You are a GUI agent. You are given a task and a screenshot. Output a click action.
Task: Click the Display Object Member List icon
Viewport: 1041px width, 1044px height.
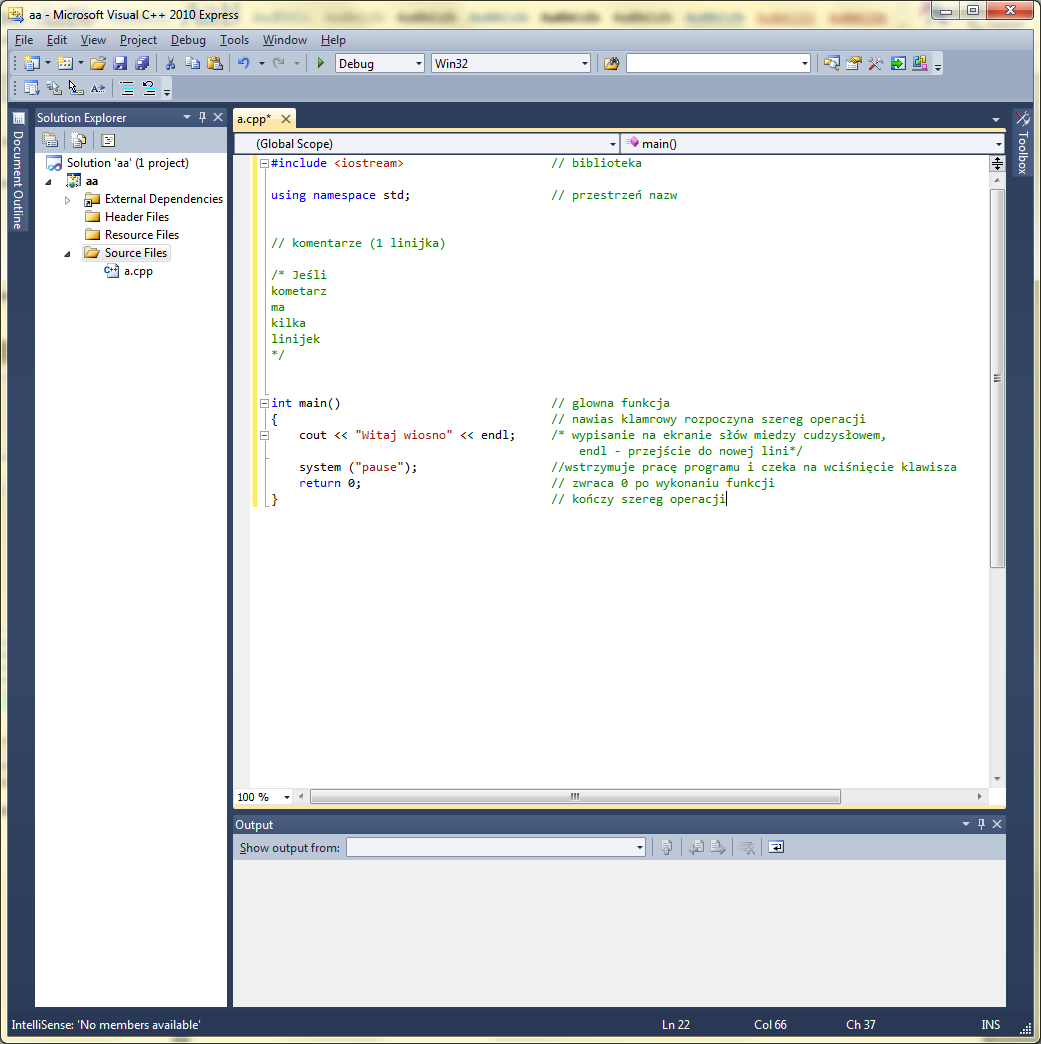pos(31,88)
